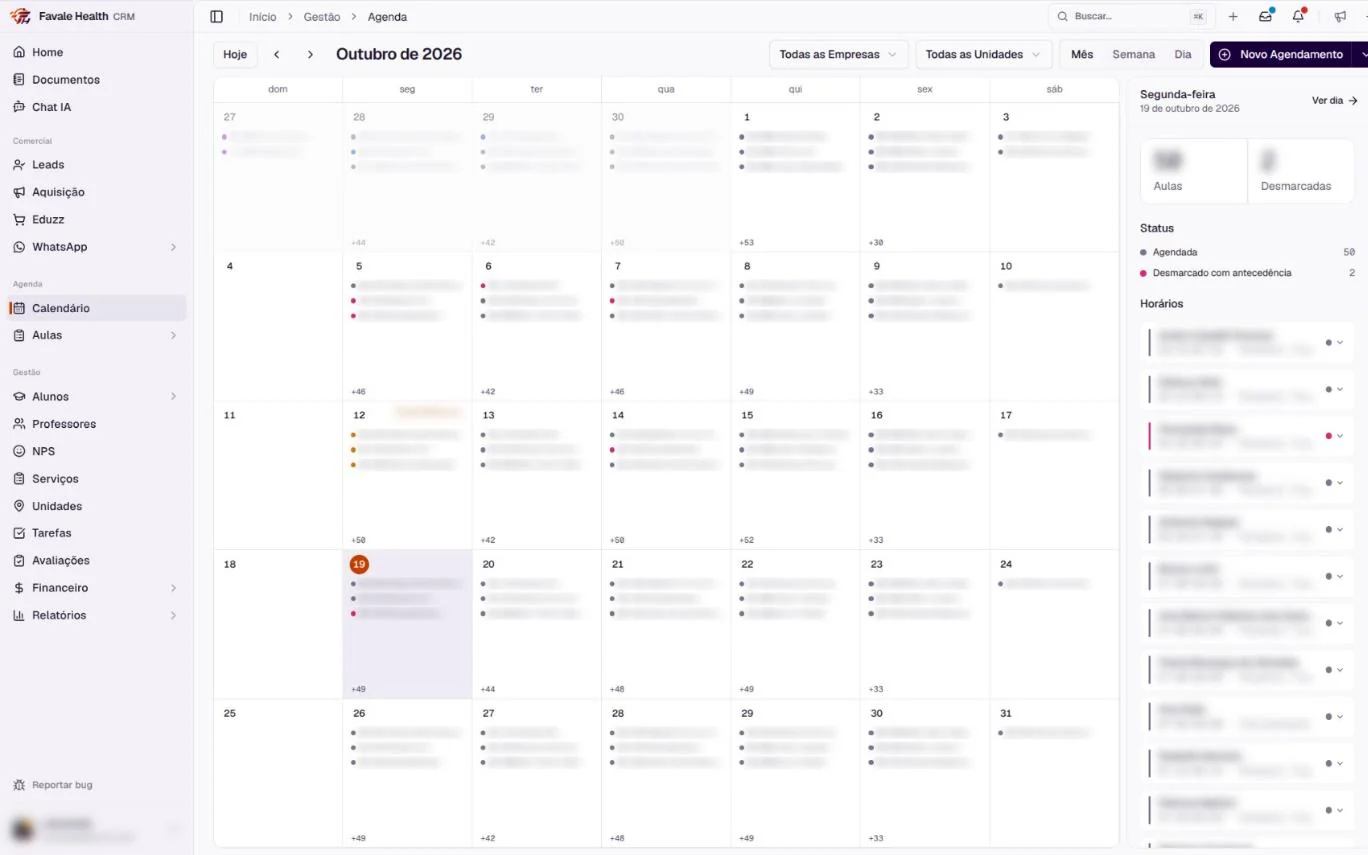
Task: Click the Início breadcrumb
Action: click(x=263, y=17)
